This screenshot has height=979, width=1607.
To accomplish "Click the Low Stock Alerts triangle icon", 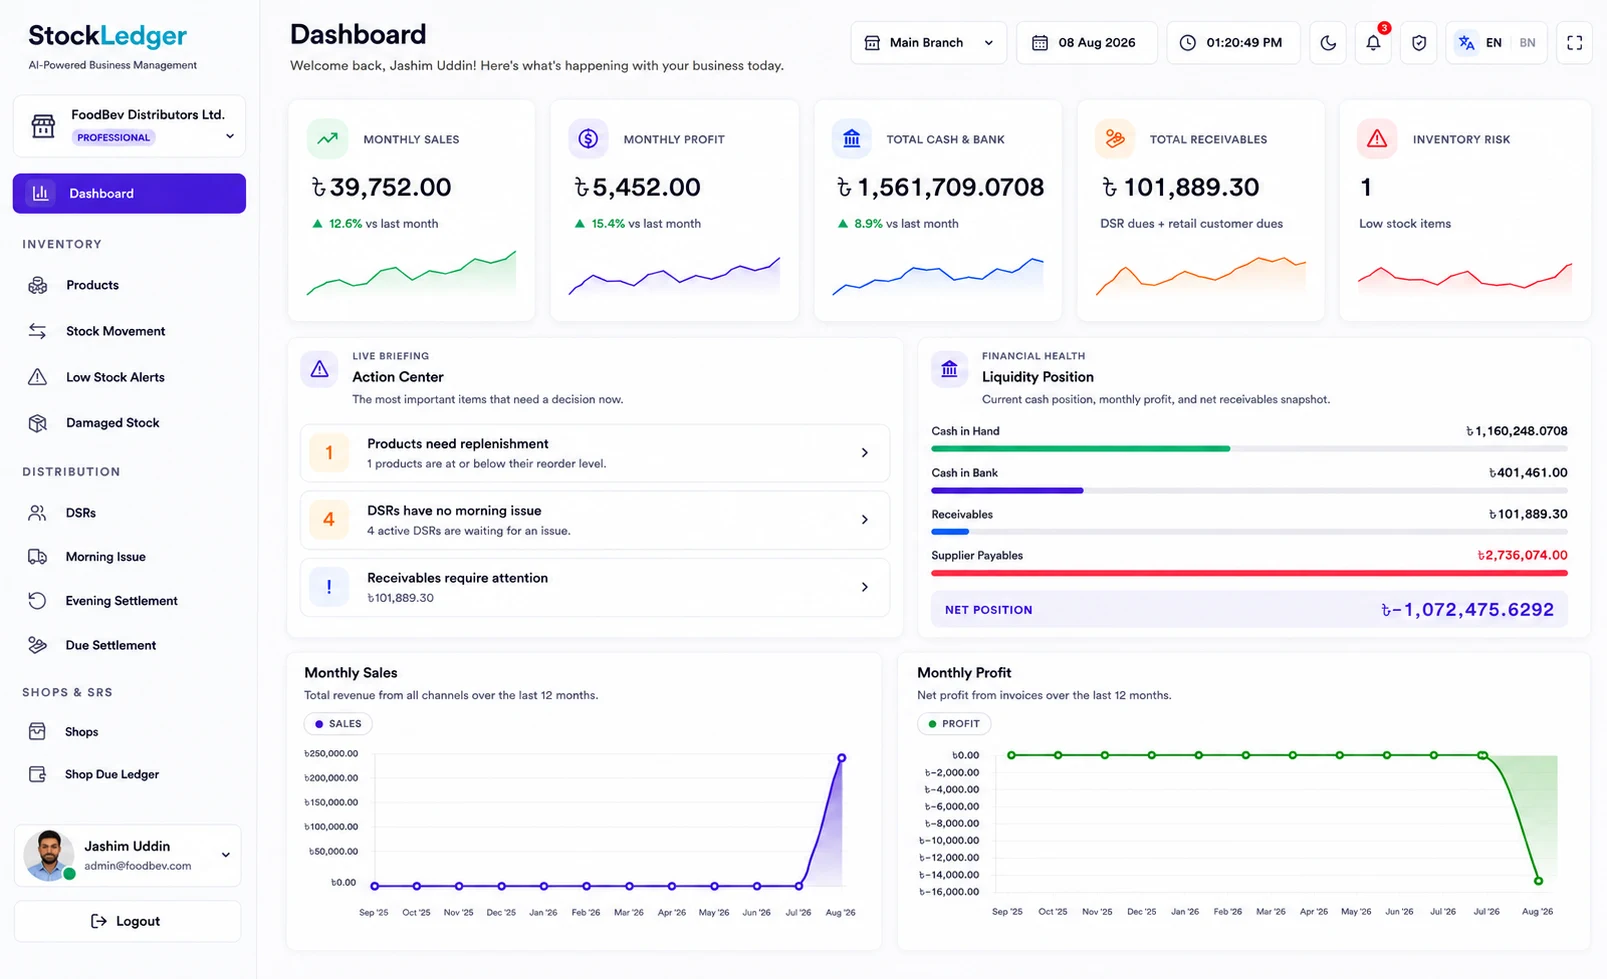I will pyautogui.click(x=38, y=377).
